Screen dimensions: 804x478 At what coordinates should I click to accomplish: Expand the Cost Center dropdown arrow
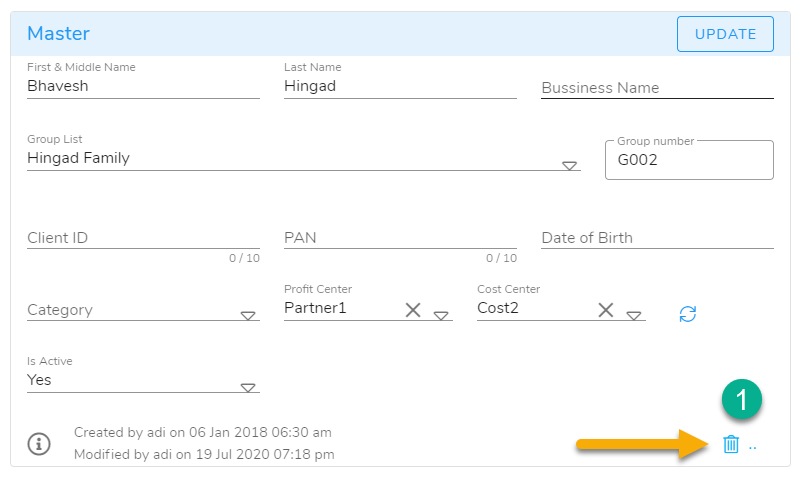pos(634,316)
